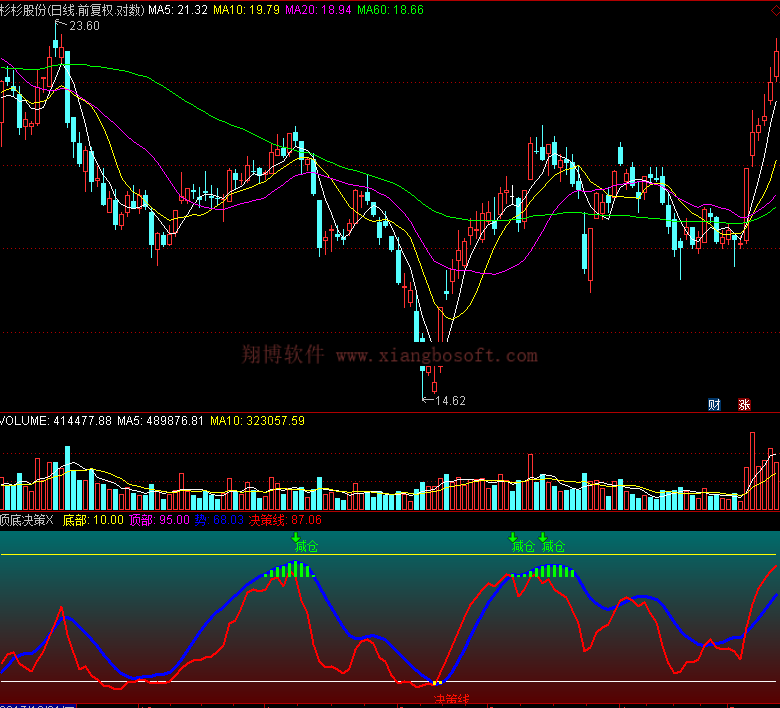Screen dimensions: 780x708
Task: Select the MA10 19.79 indicator label
Action: pos(247,9)
